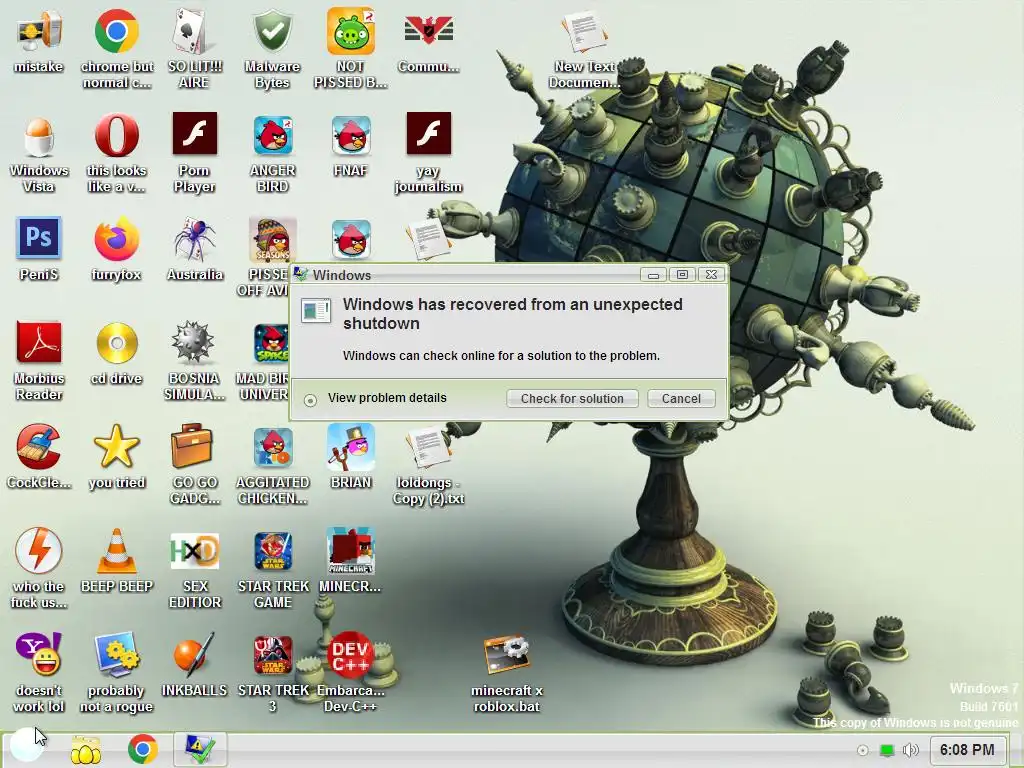This screenshot has height=768, width=1024.
Task: Open the green network tray icon
Action: (x=886, y=750)
